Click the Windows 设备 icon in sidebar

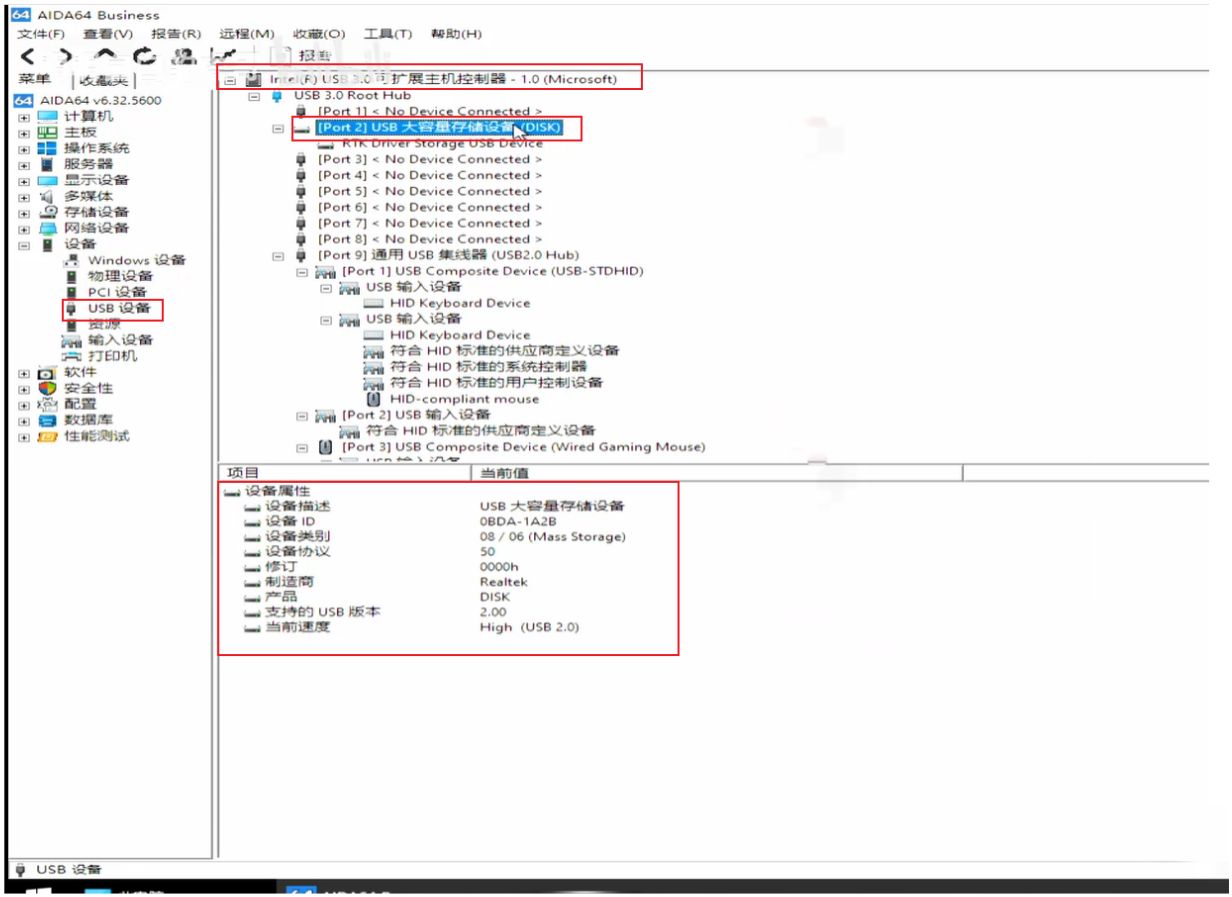point(71,260)
